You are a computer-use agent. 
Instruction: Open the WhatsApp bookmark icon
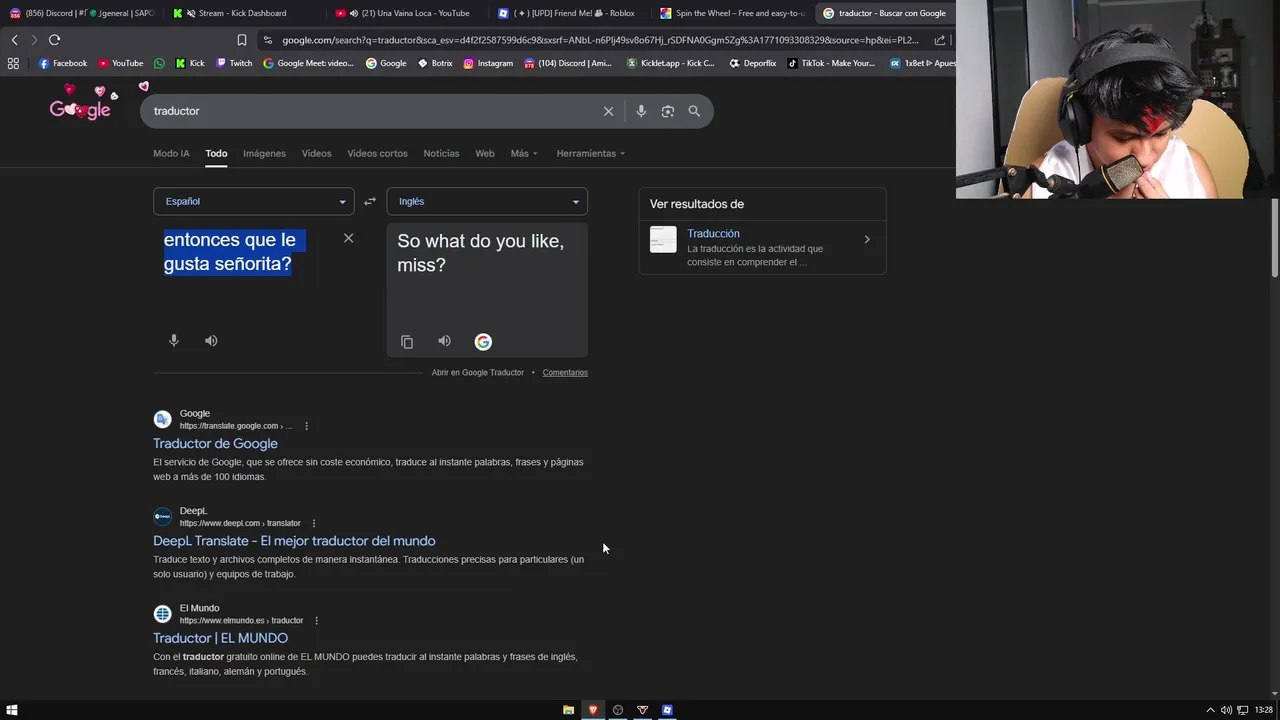tap(159, 63)
